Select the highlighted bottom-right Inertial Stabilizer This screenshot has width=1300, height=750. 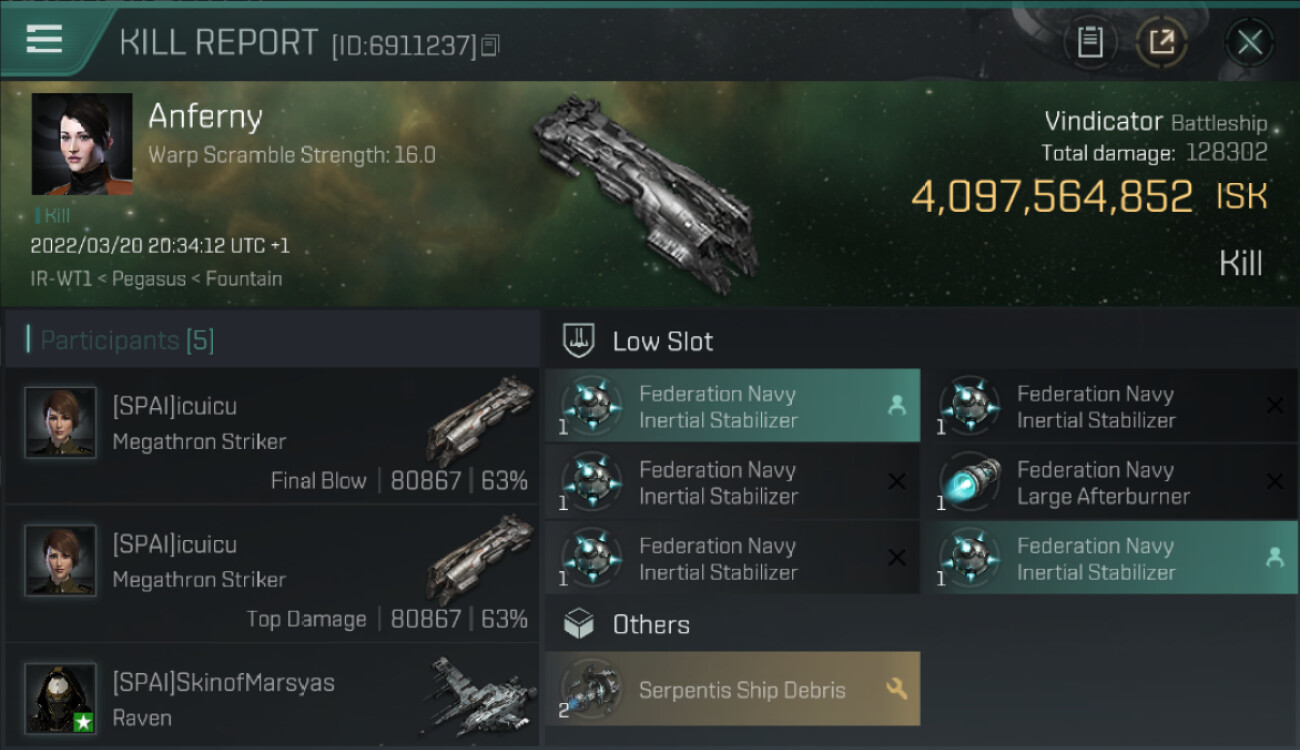1110,559
